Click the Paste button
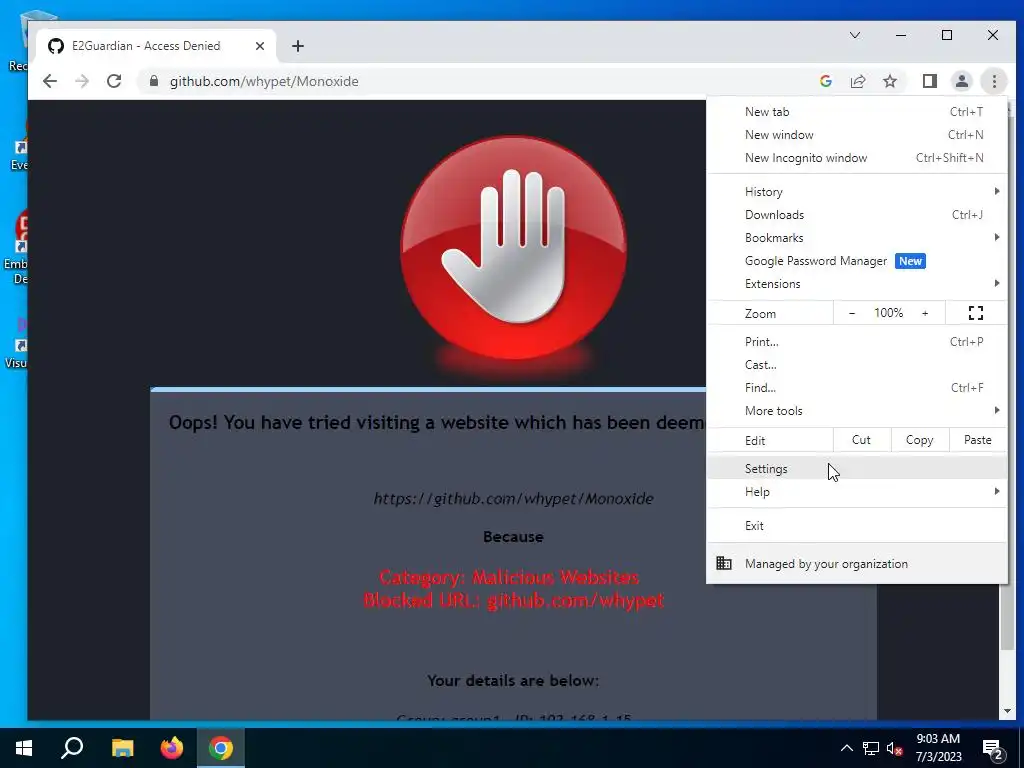 pos(978,440)
